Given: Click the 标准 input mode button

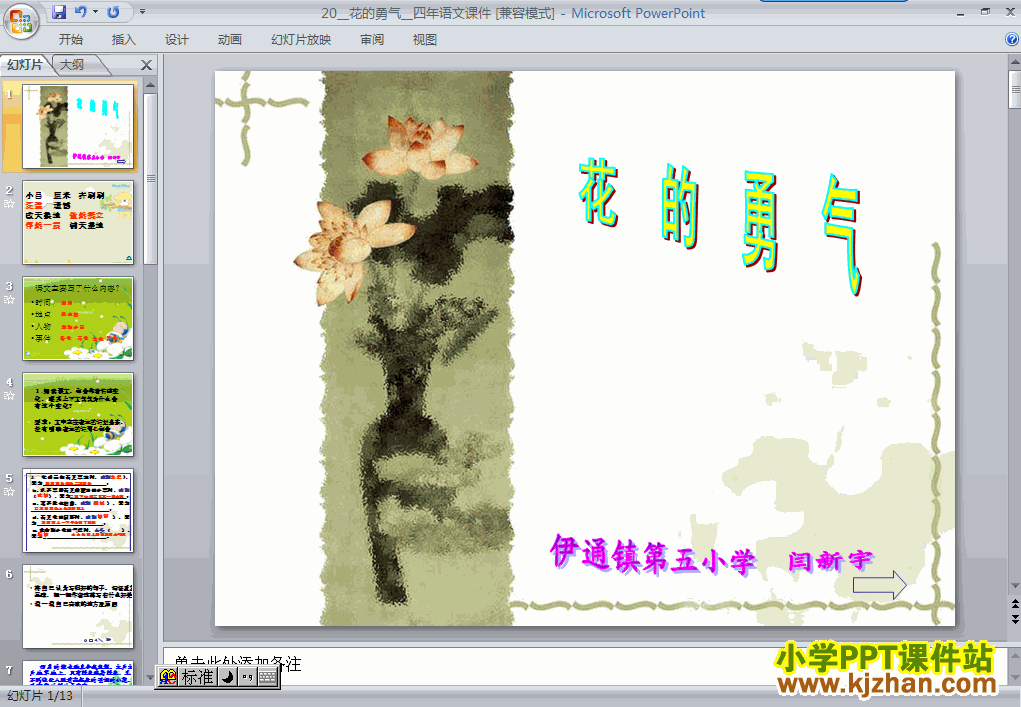Looking at the screenshot, I should point(197,677).
